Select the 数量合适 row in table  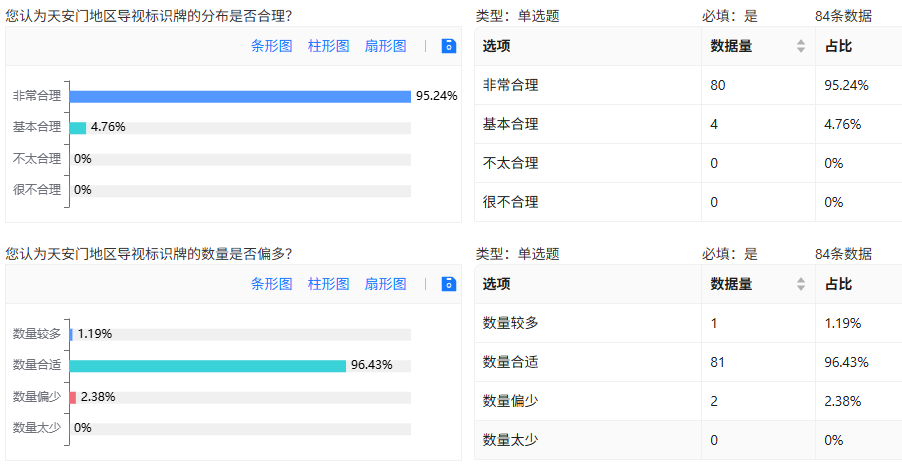(688, 362)
